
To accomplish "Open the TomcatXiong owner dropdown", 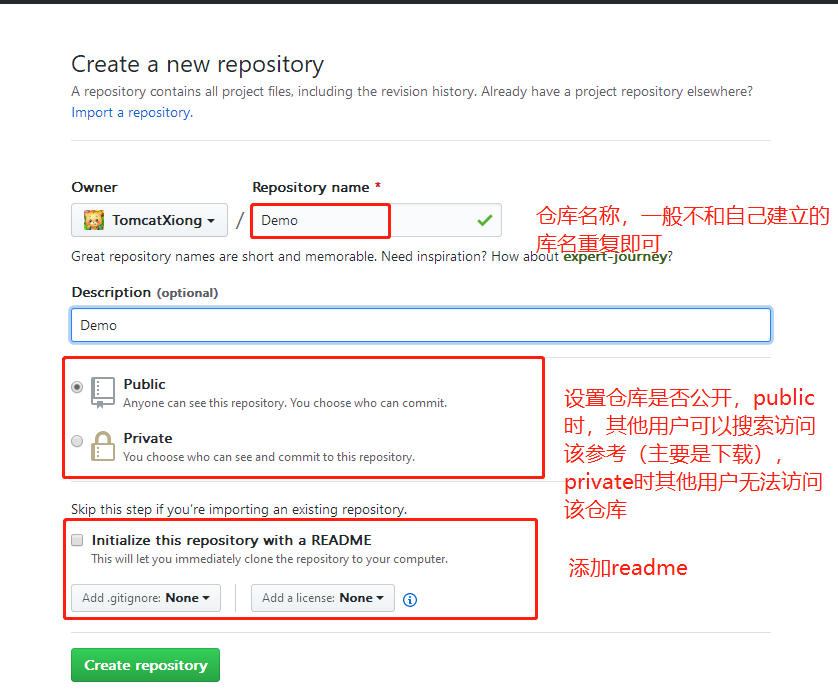I will [x=149, y=220].
